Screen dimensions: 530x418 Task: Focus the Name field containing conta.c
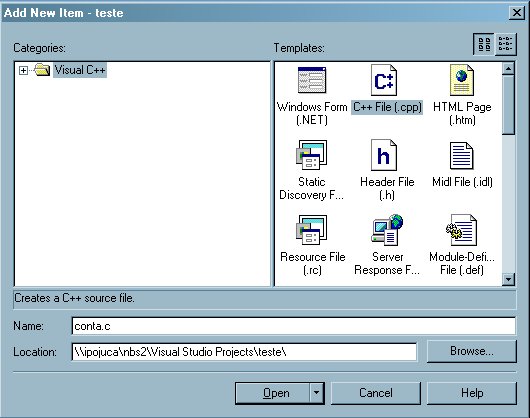pyautogui.click(x=293, y=326)
